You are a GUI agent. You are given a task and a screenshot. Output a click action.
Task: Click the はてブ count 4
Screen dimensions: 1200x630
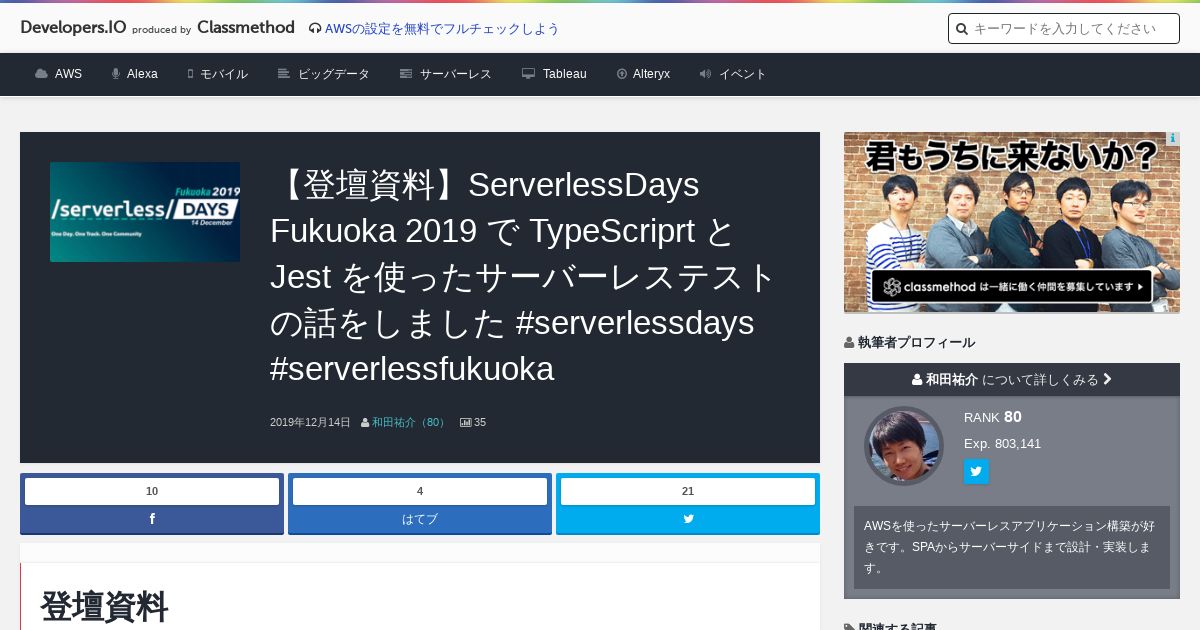click(x=420, y=491)
